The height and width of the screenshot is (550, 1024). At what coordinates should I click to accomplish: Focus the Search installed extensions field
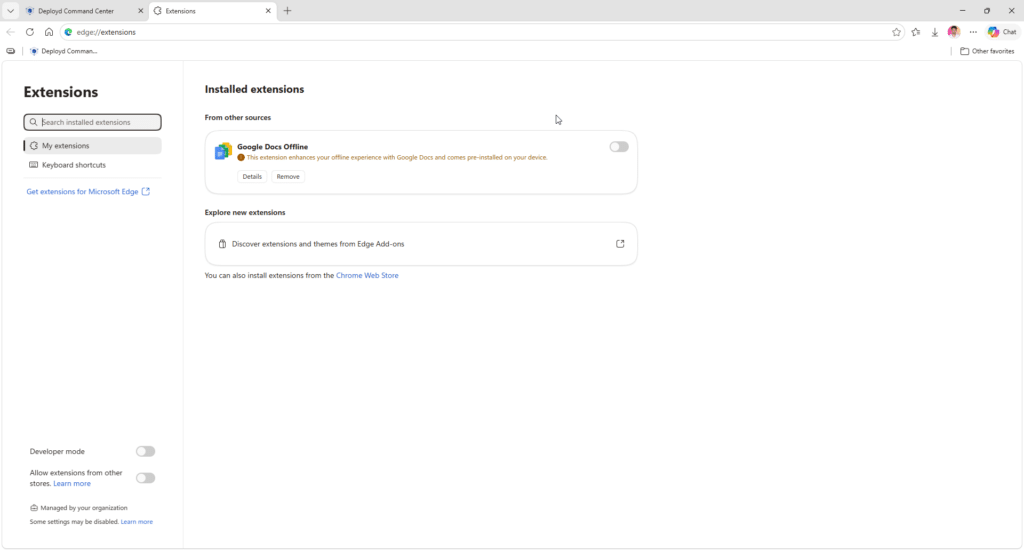click(x=93, y=122)
